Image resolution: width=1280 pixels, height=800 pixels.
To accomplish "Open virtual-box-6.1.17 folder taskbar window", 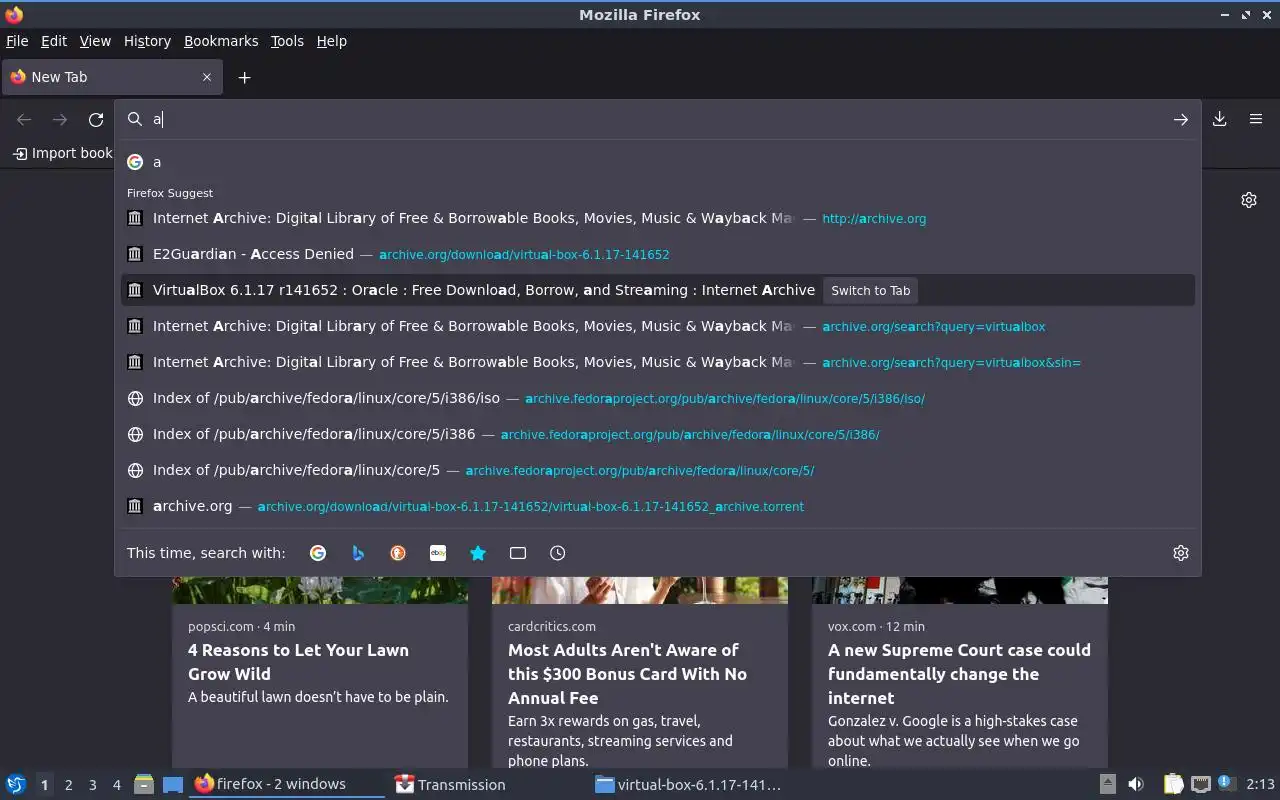I will [688, 785].
